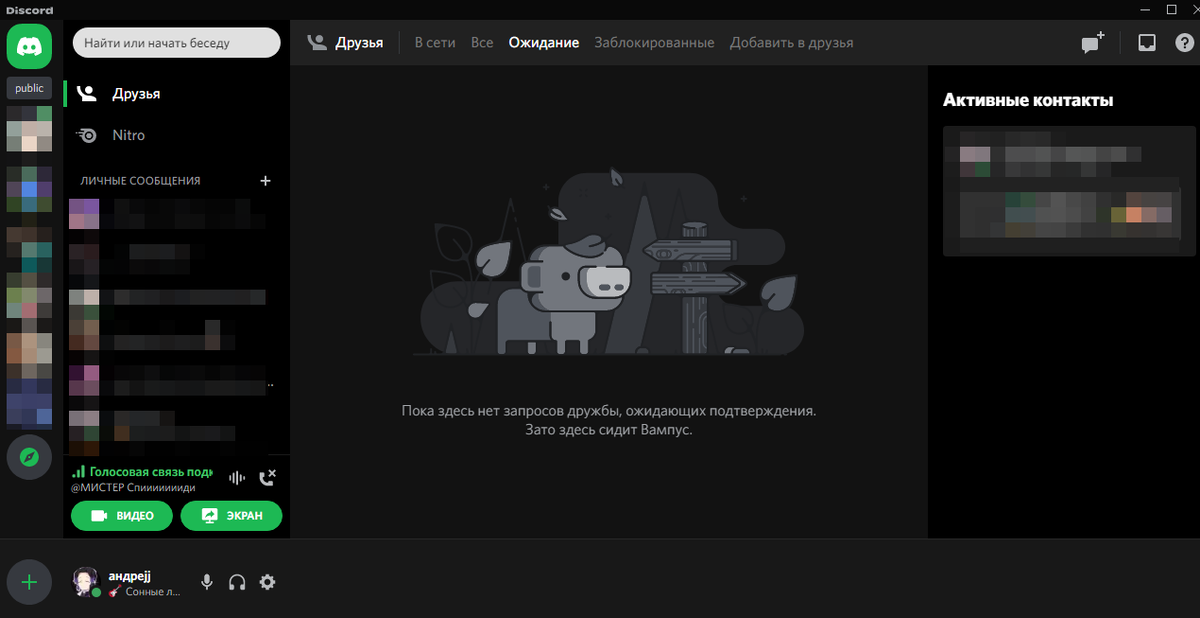Open the help question mark icon
Image resolution: width=1200 pixels, height=618 pixels.
click(x=1184, y=43)
